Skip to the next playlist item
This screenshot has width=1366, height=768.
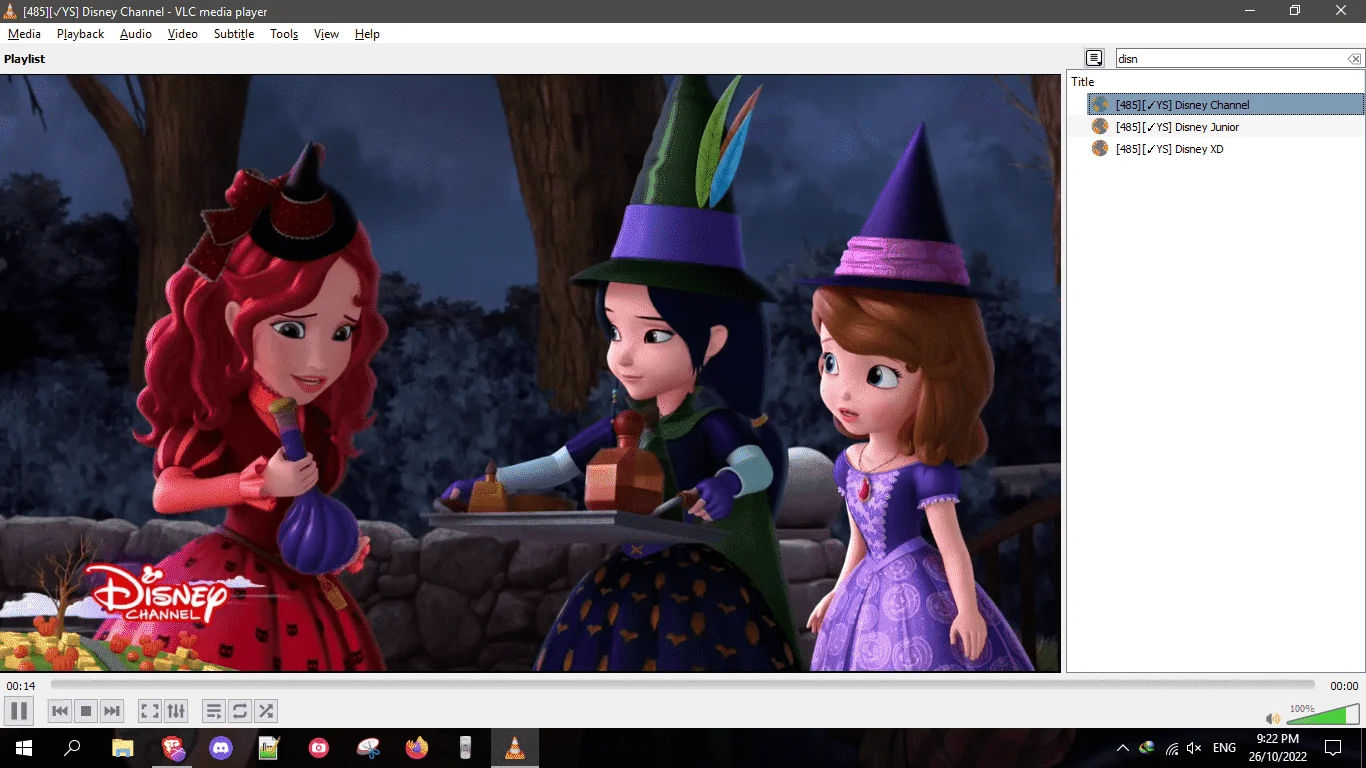coord(112,711)
